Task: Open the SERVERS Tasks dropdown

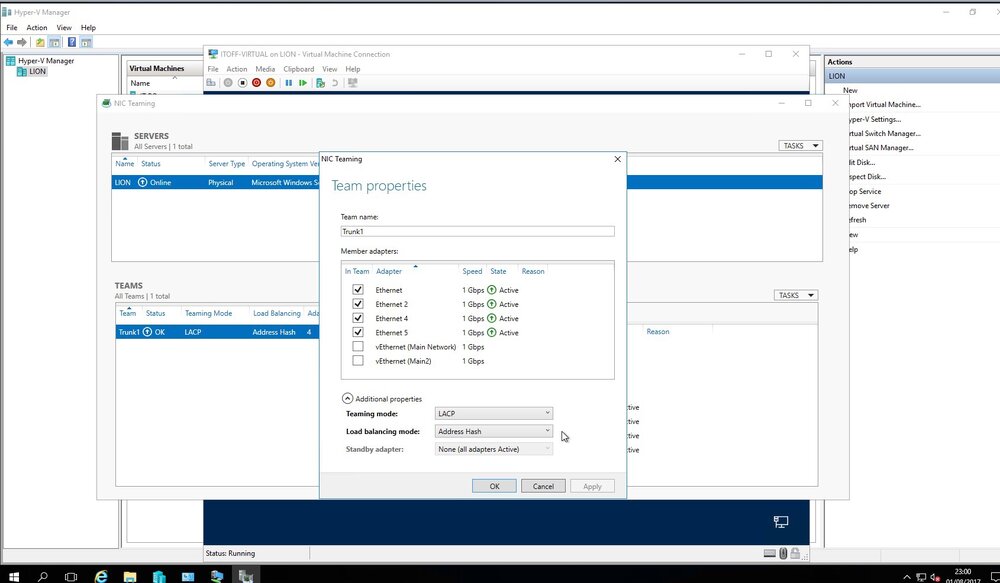Action: 800,145
